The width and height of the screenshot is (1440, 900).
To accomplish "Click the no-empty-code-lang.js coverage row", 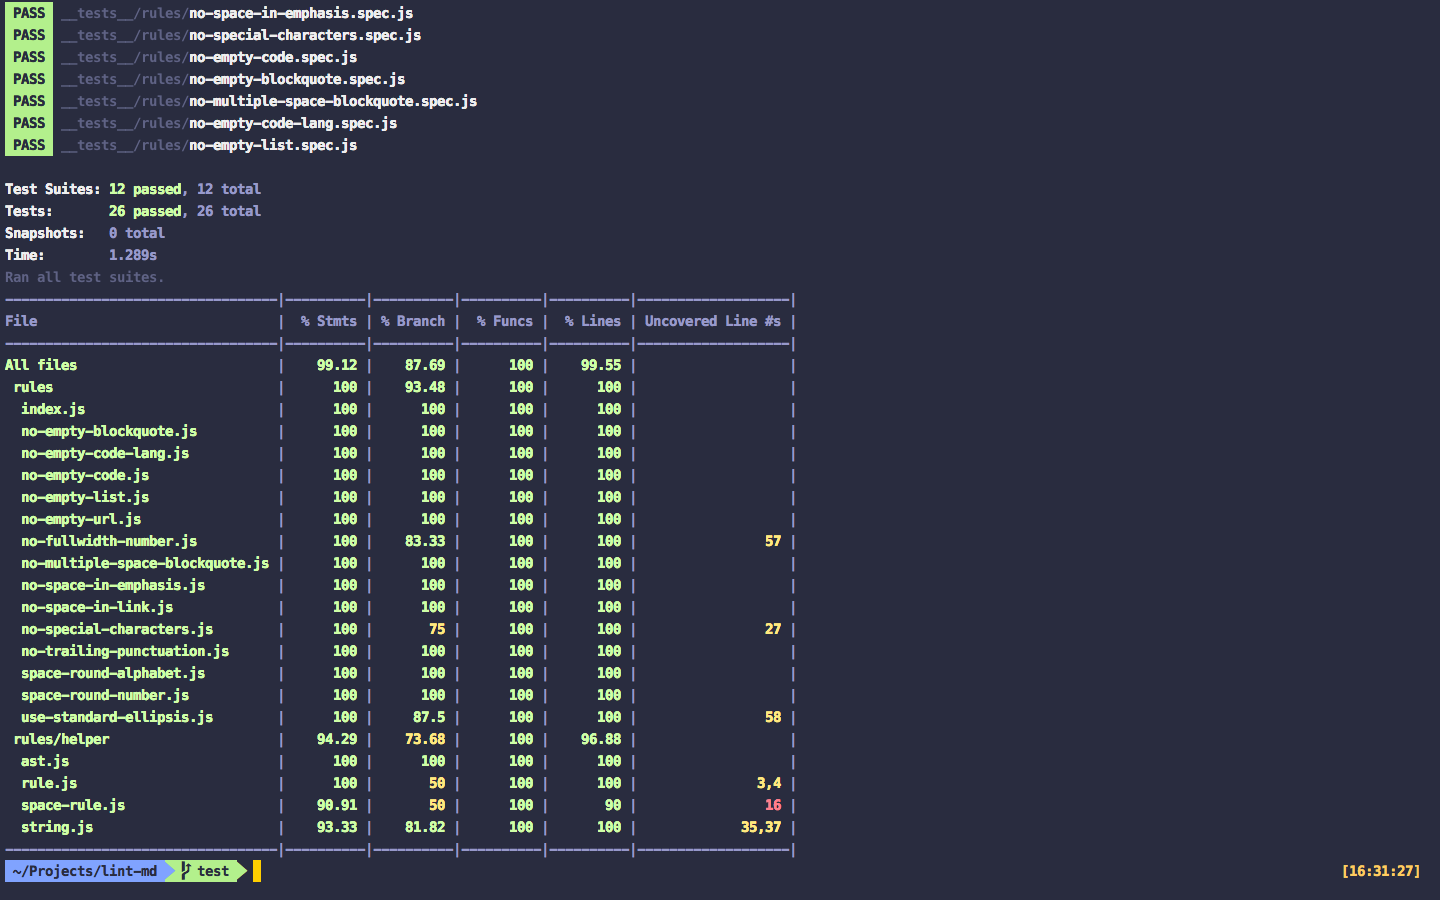I will 400,453.
